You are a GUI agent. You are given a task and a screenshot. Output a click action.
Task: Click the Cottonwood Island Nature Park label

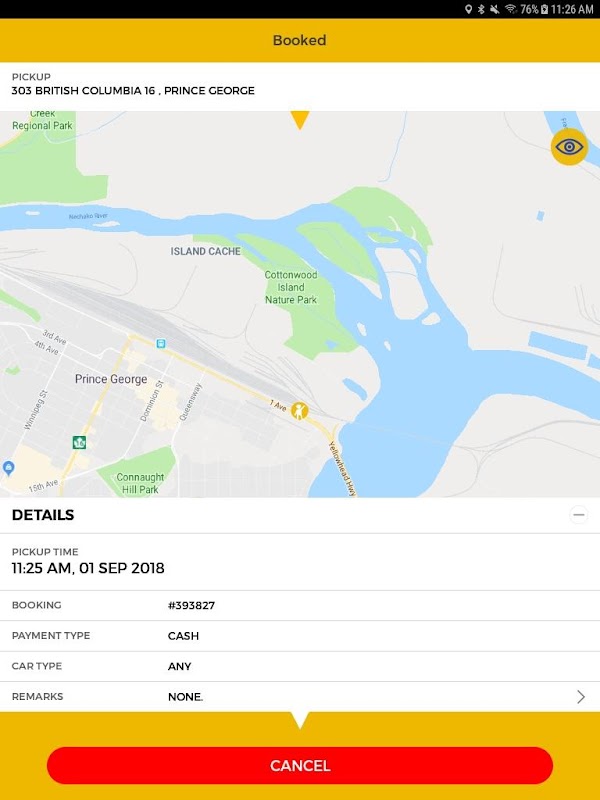click(291, 287)
